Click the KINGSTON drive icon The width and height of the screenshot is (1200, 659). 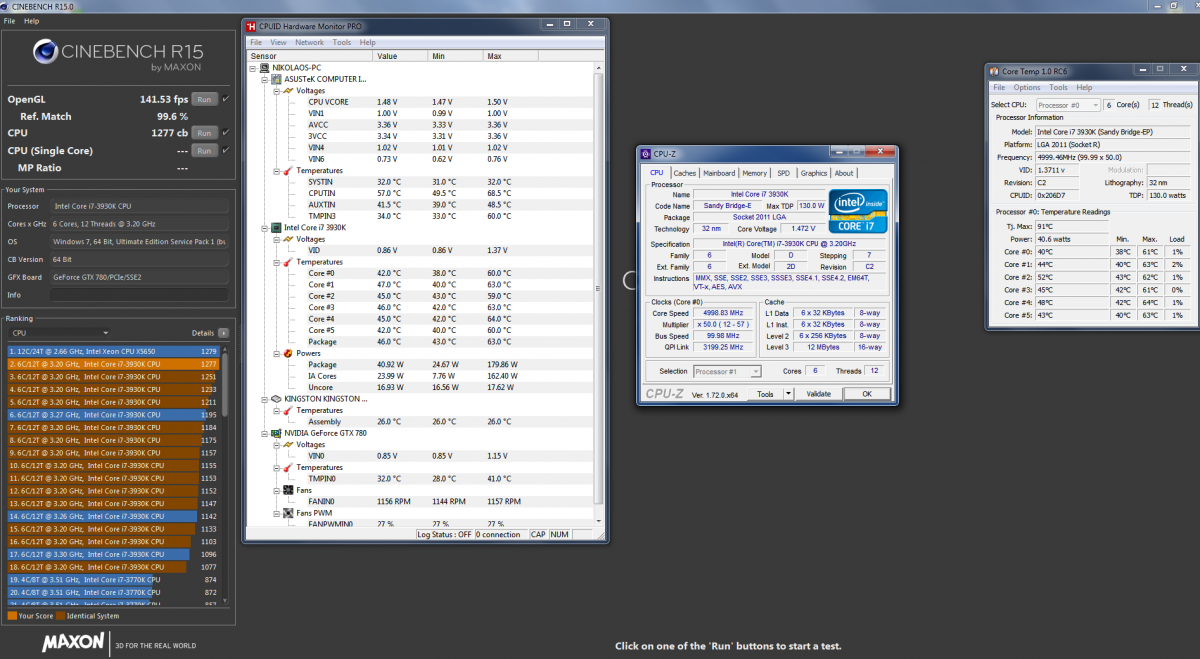[276, 398]
